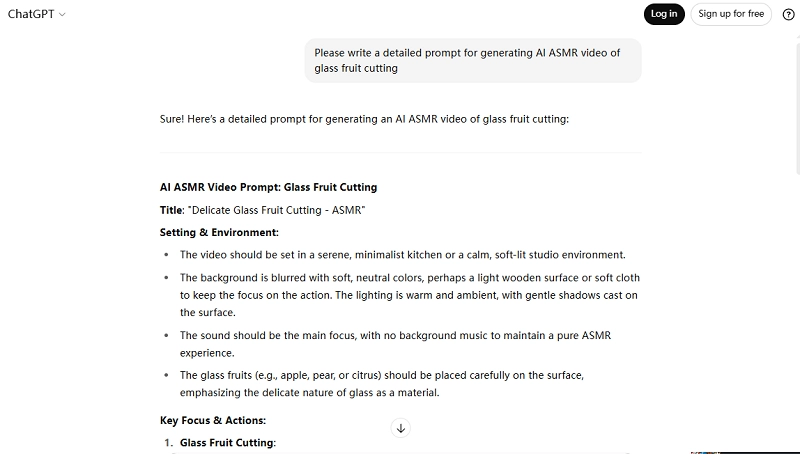Click the numbered "Glass Fruit Cutting" item

coord(227,443)
